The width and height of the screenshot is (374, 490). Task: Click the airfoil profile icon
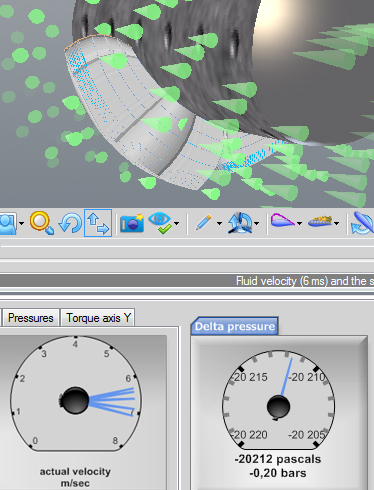coord(282,221)
